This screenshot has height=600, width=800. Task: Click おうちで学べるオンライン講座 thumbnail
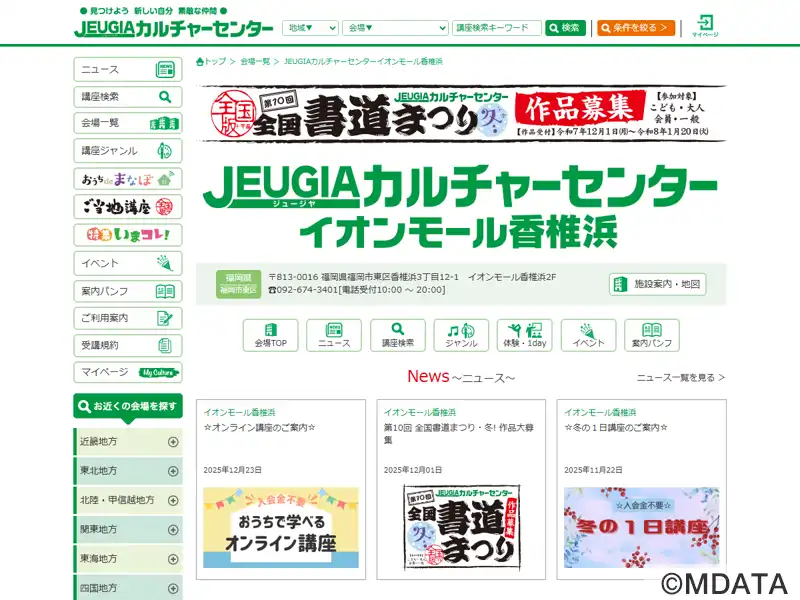pyautogui.click(x=281, y=528)
